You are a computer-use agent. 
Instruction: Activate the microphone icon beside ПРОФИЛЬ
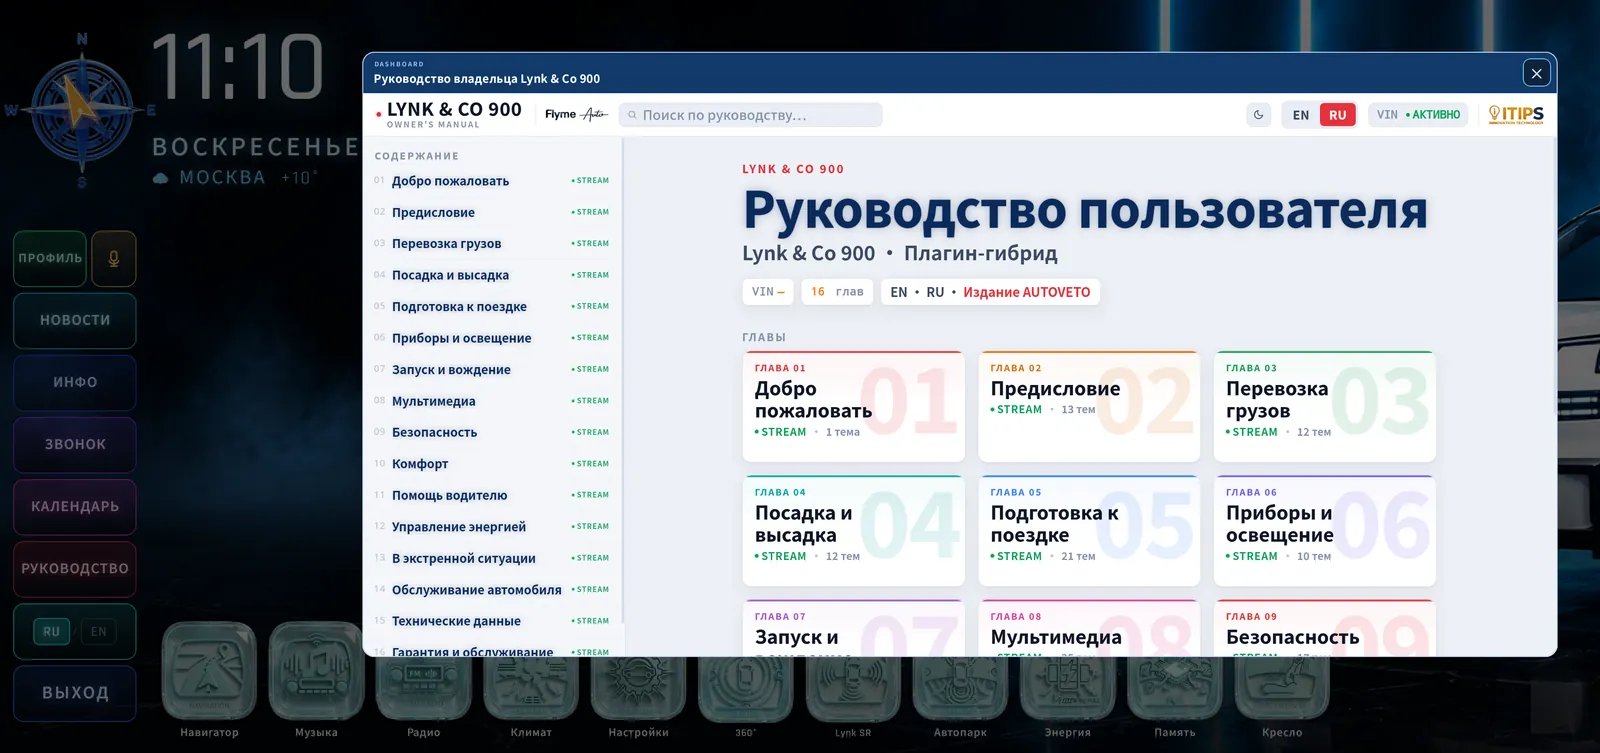(114, 258)
